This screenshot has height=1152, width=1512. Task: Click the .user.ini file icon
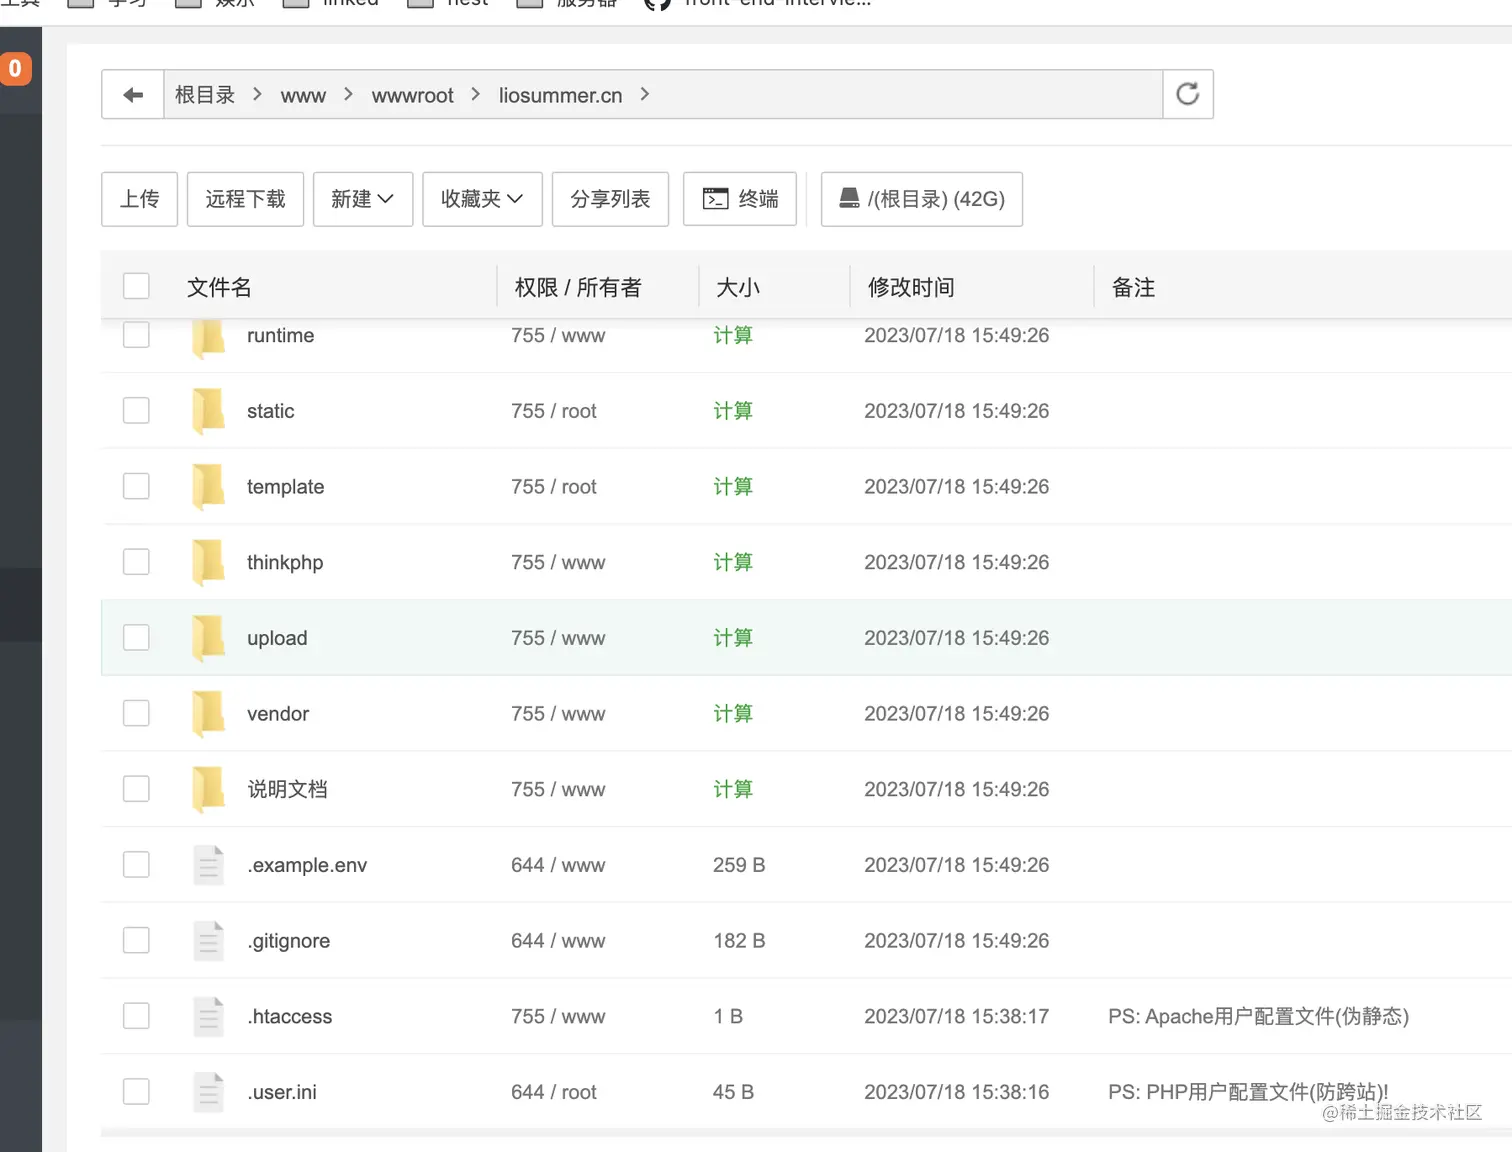(x=208, y=1092)
